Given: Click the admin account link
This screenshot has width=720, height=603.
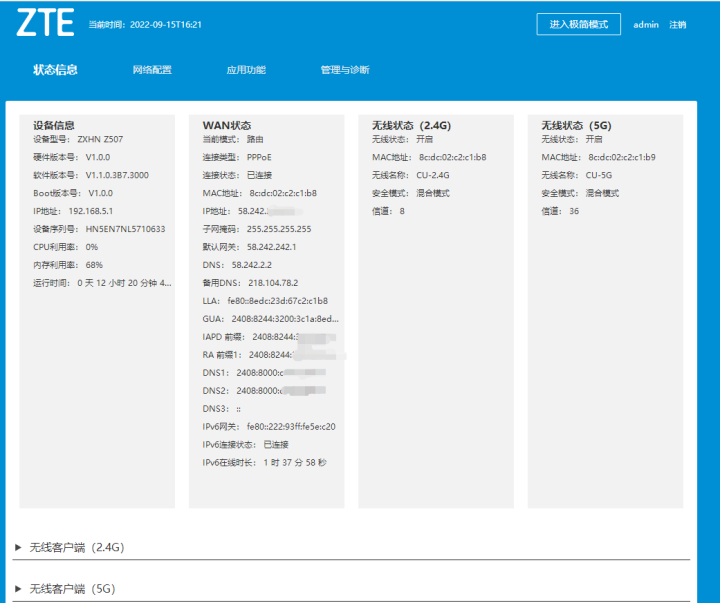Looking at the screenshot, I should point(646,25).
